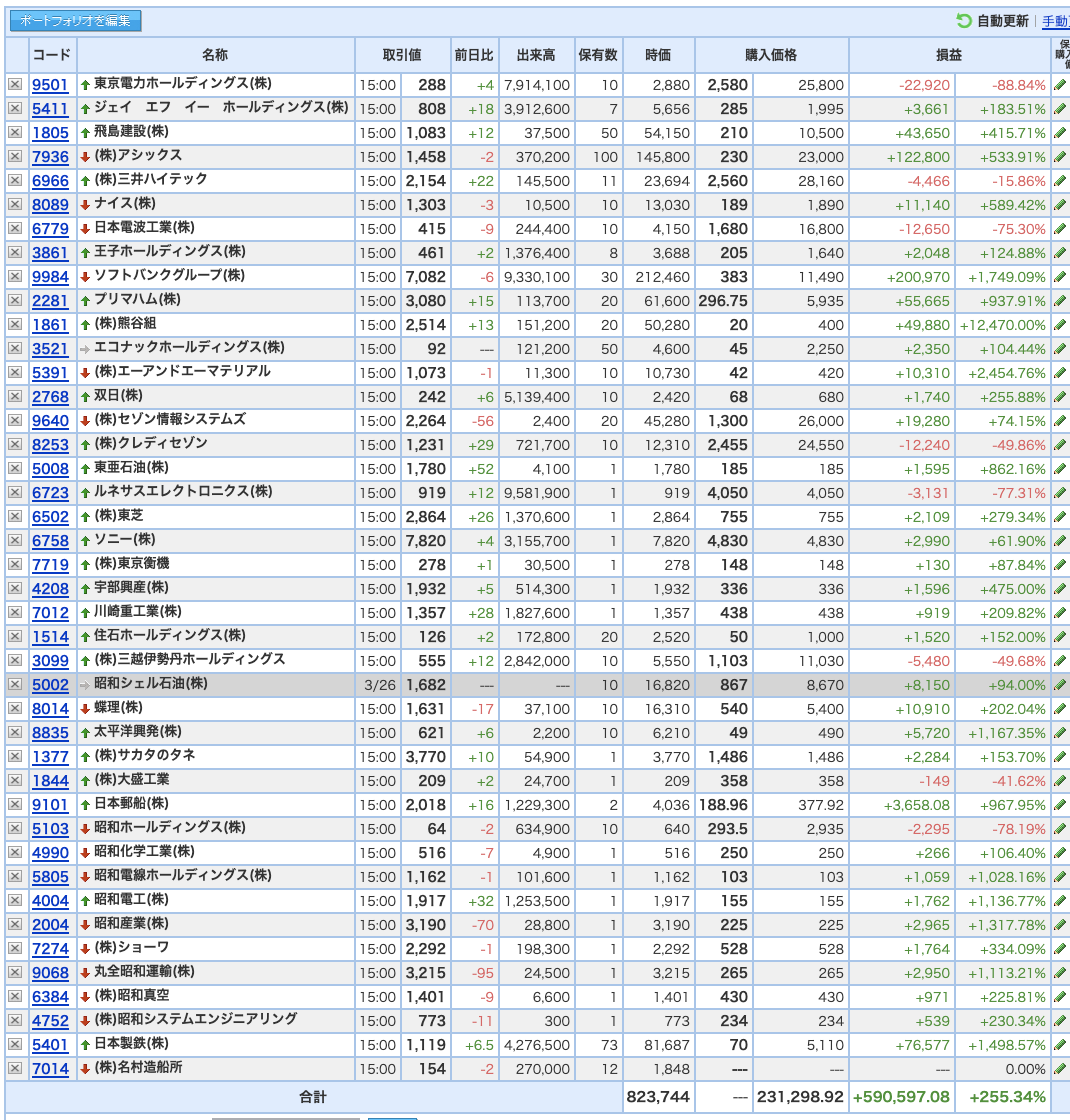Open stock code 7936 link
The image size is (1070, 1120).
tap(50, 157)
